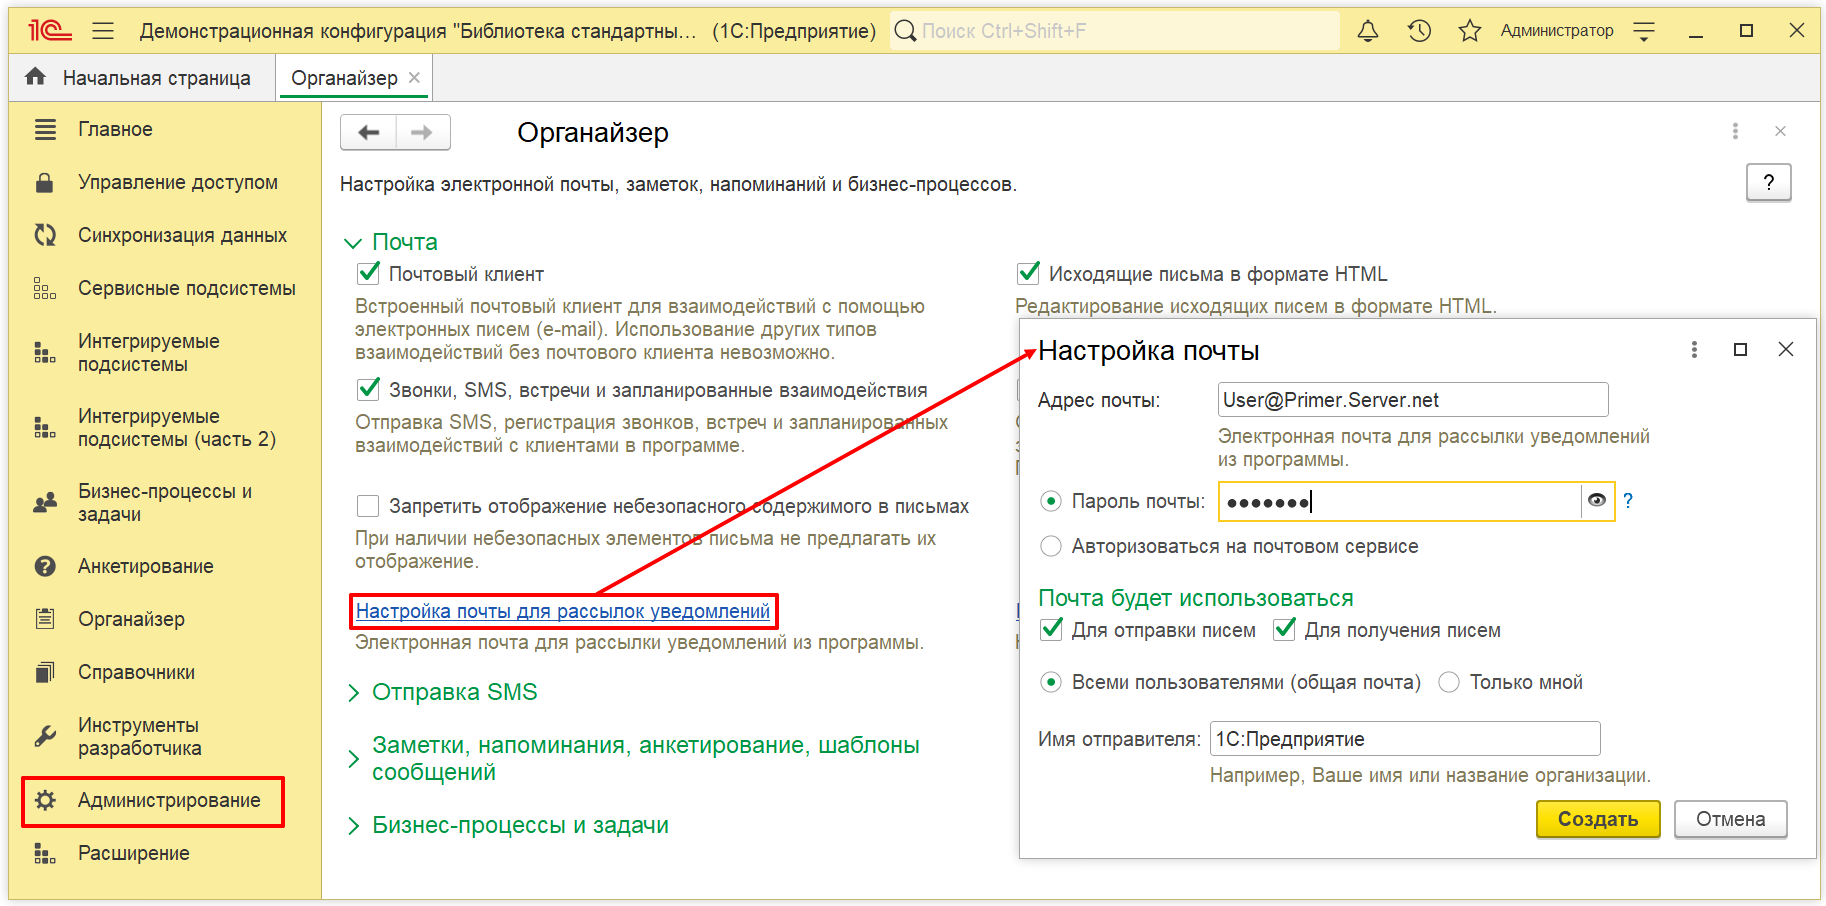Open the Расширение sidebar section
Viewport: 1826px width, 906px height.
[x=165, y=853]
